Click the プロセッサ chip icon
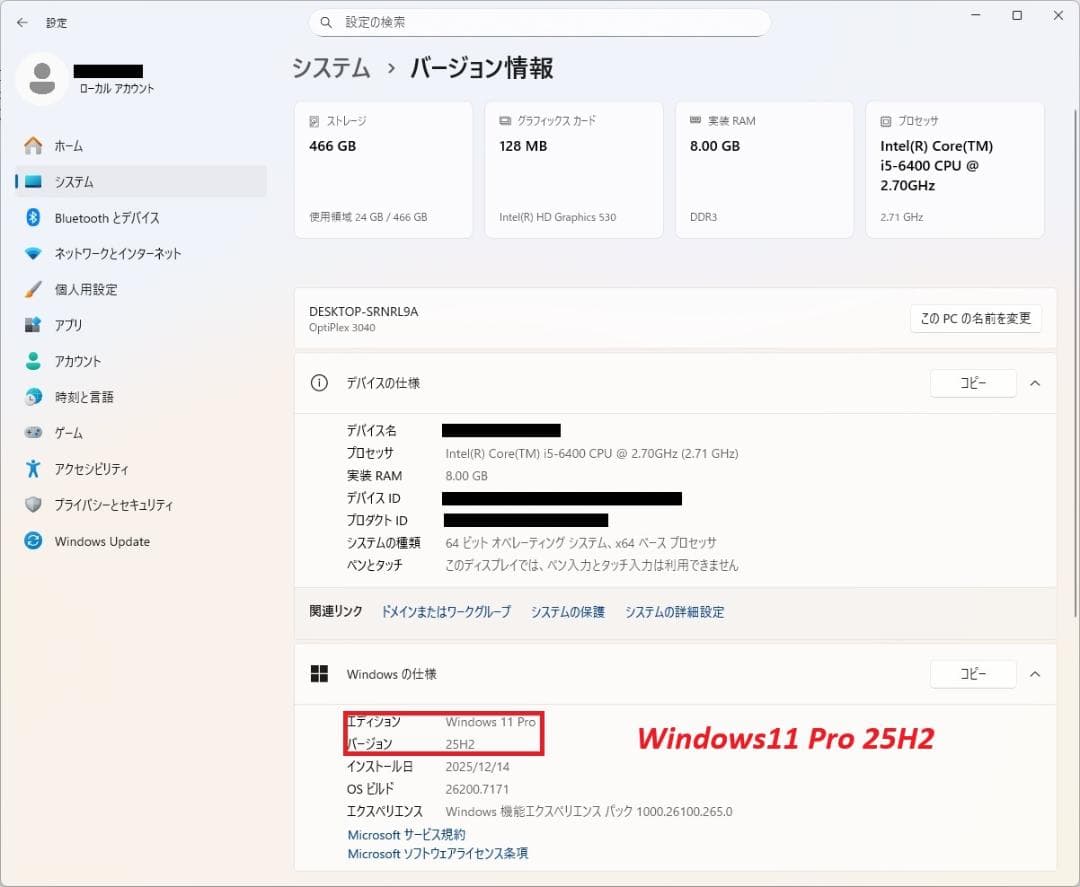The height and width of the screenshot is (887, 1080). click(886, 121)
